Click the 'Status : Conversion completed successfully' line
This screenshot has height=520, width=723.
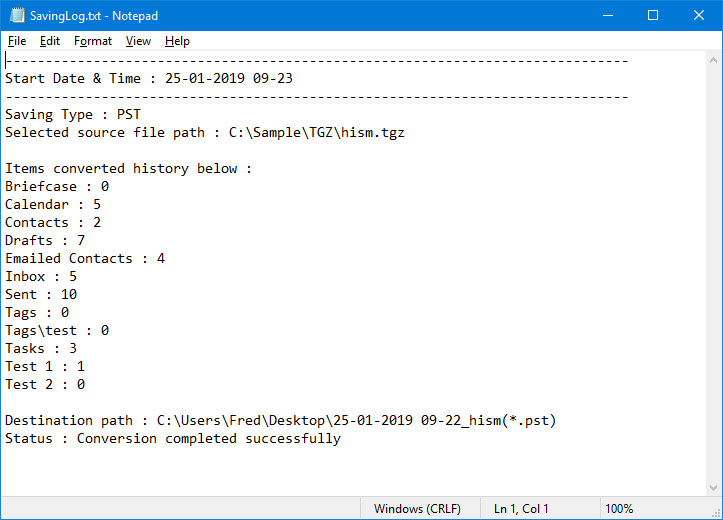[x=173, y=438]
